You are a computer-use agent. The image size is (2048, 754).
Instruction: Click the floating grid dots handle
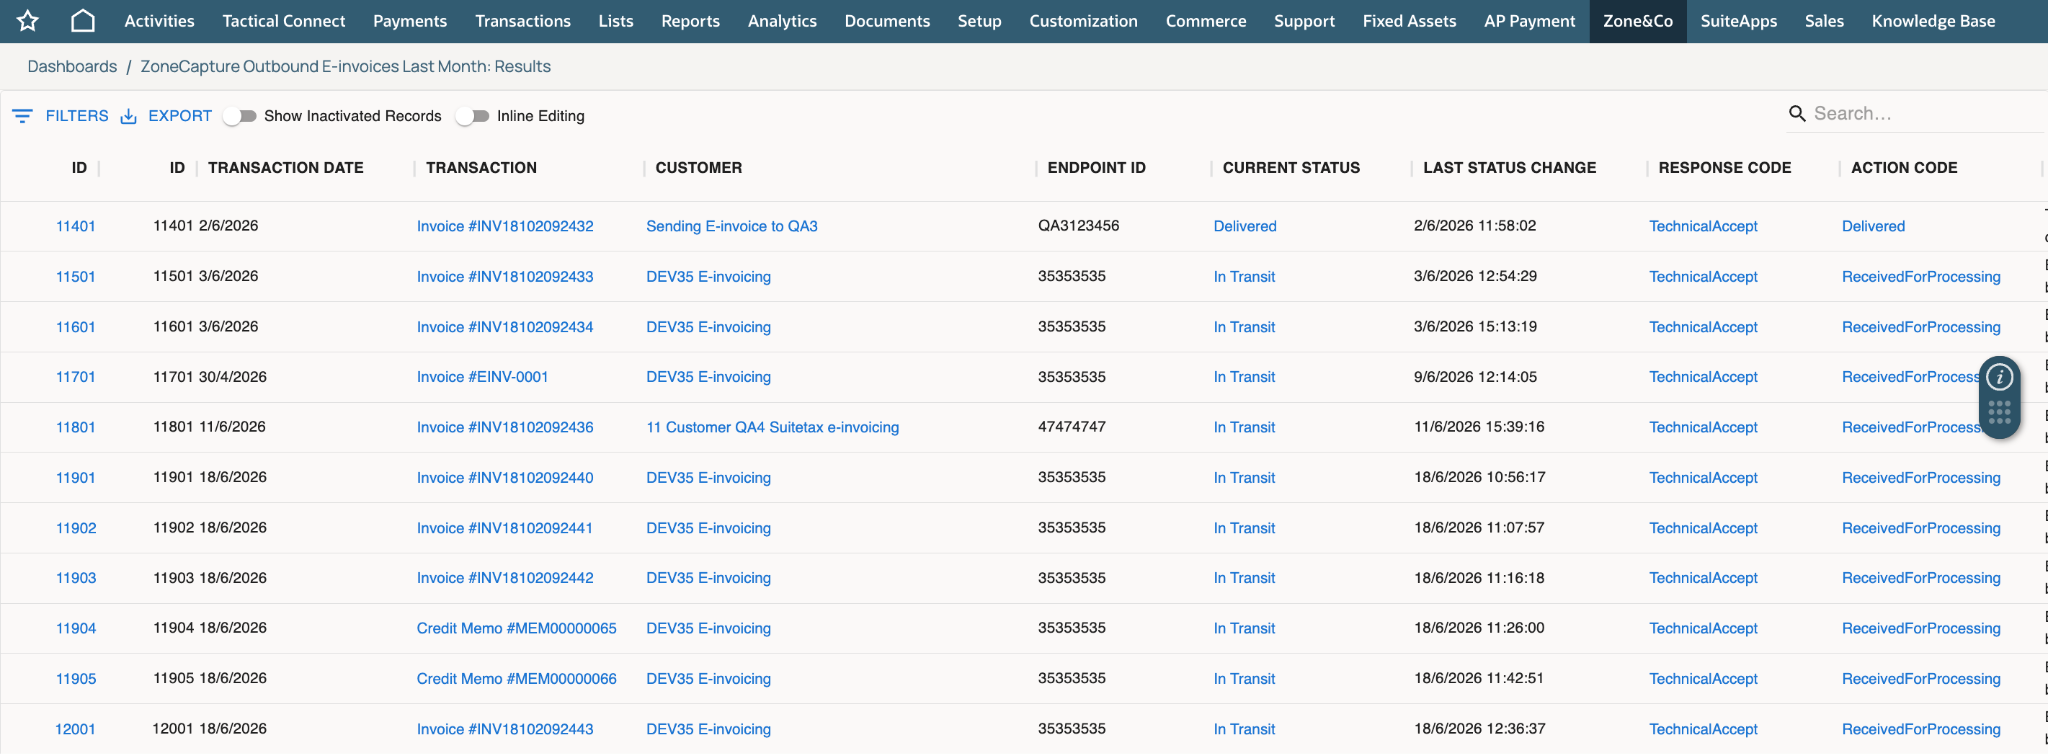1999,412
